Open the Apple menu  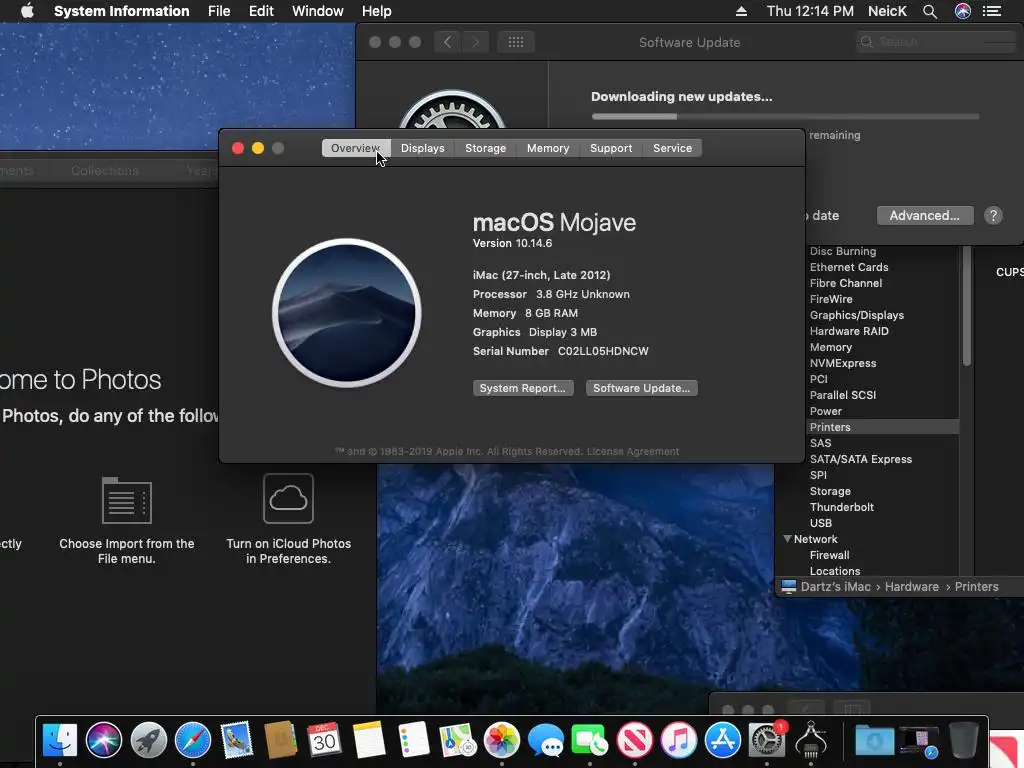27,11
